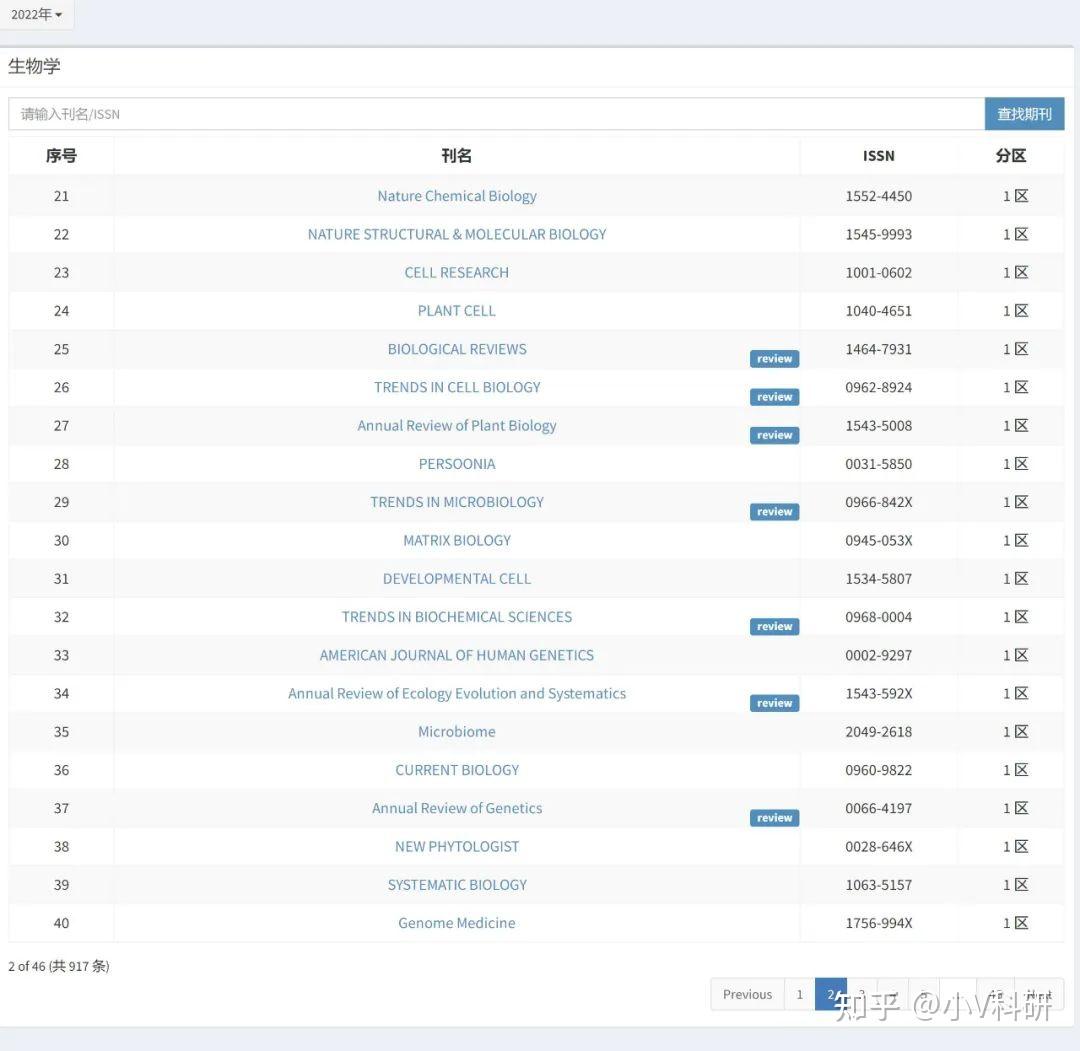
Task: Click the '2 of 46 (共 917 条)' page info
Action: point(59,966)
